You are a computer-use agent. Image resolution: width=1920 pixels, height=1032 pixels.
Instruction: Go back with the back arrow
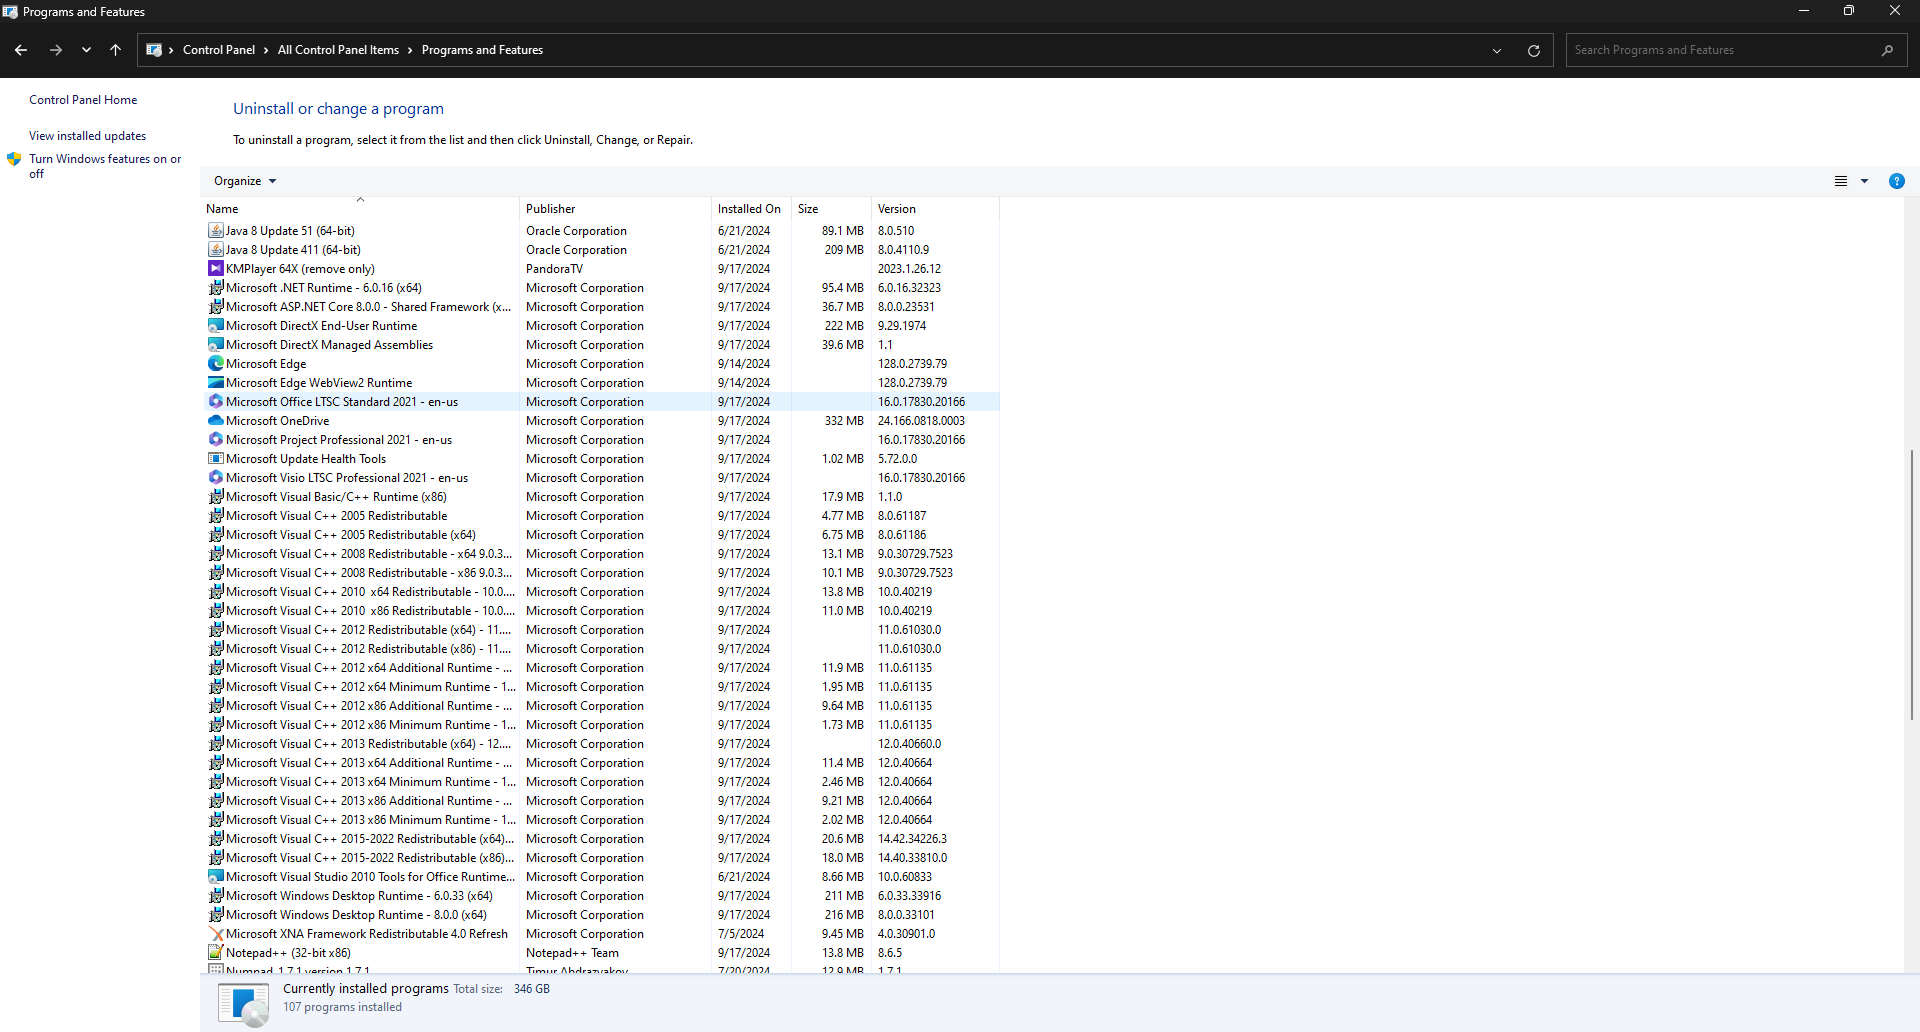[21, 50]
